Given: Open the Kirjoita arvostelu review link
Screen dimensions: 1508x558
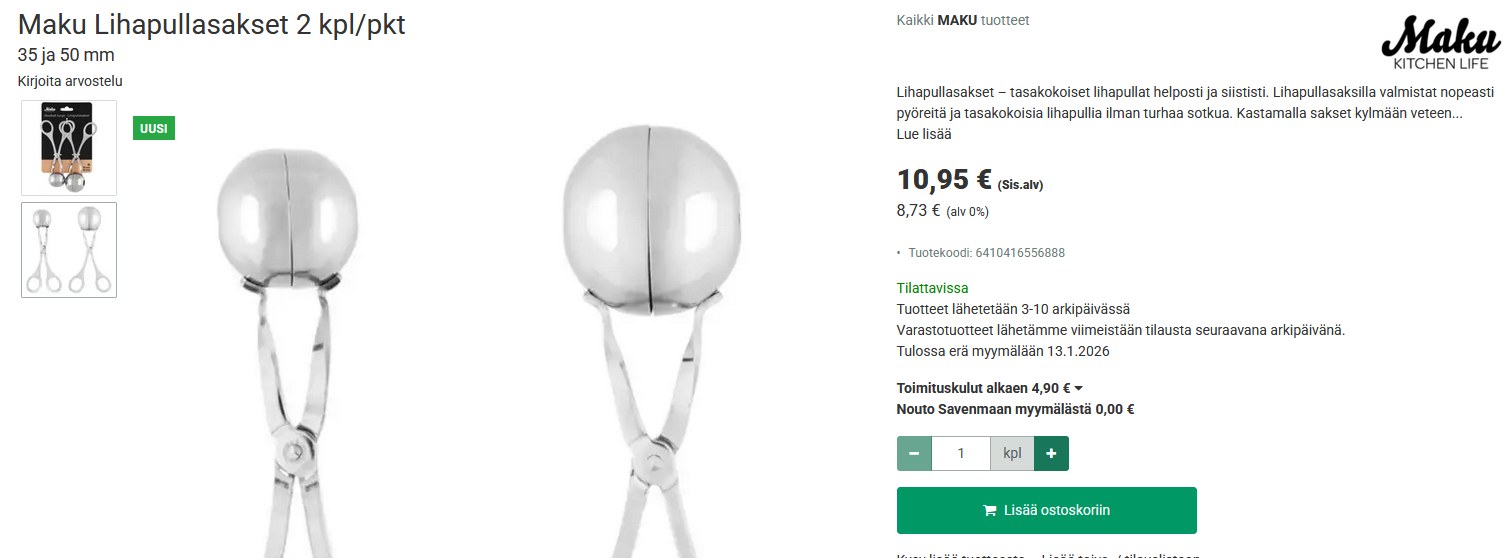Looking at the screenshot, I should pos(70,81).
